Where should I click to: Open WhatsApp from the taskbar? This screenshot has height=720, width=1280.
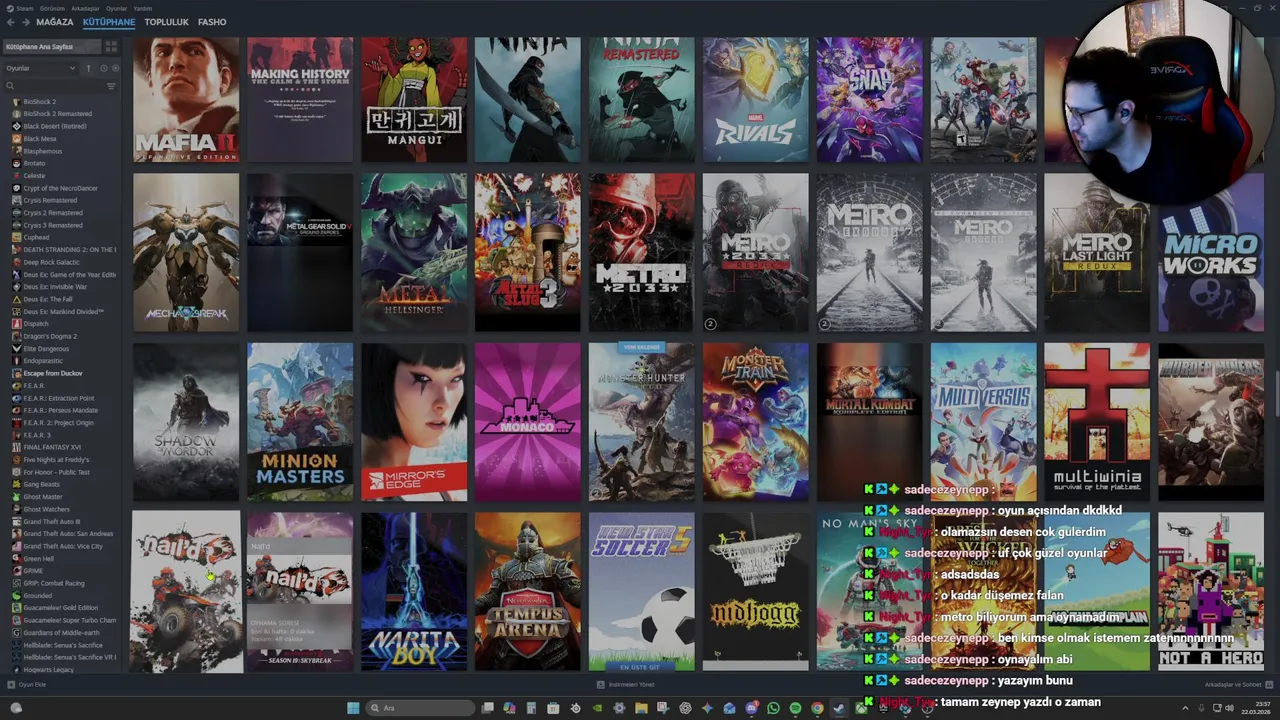pos(773,708)
